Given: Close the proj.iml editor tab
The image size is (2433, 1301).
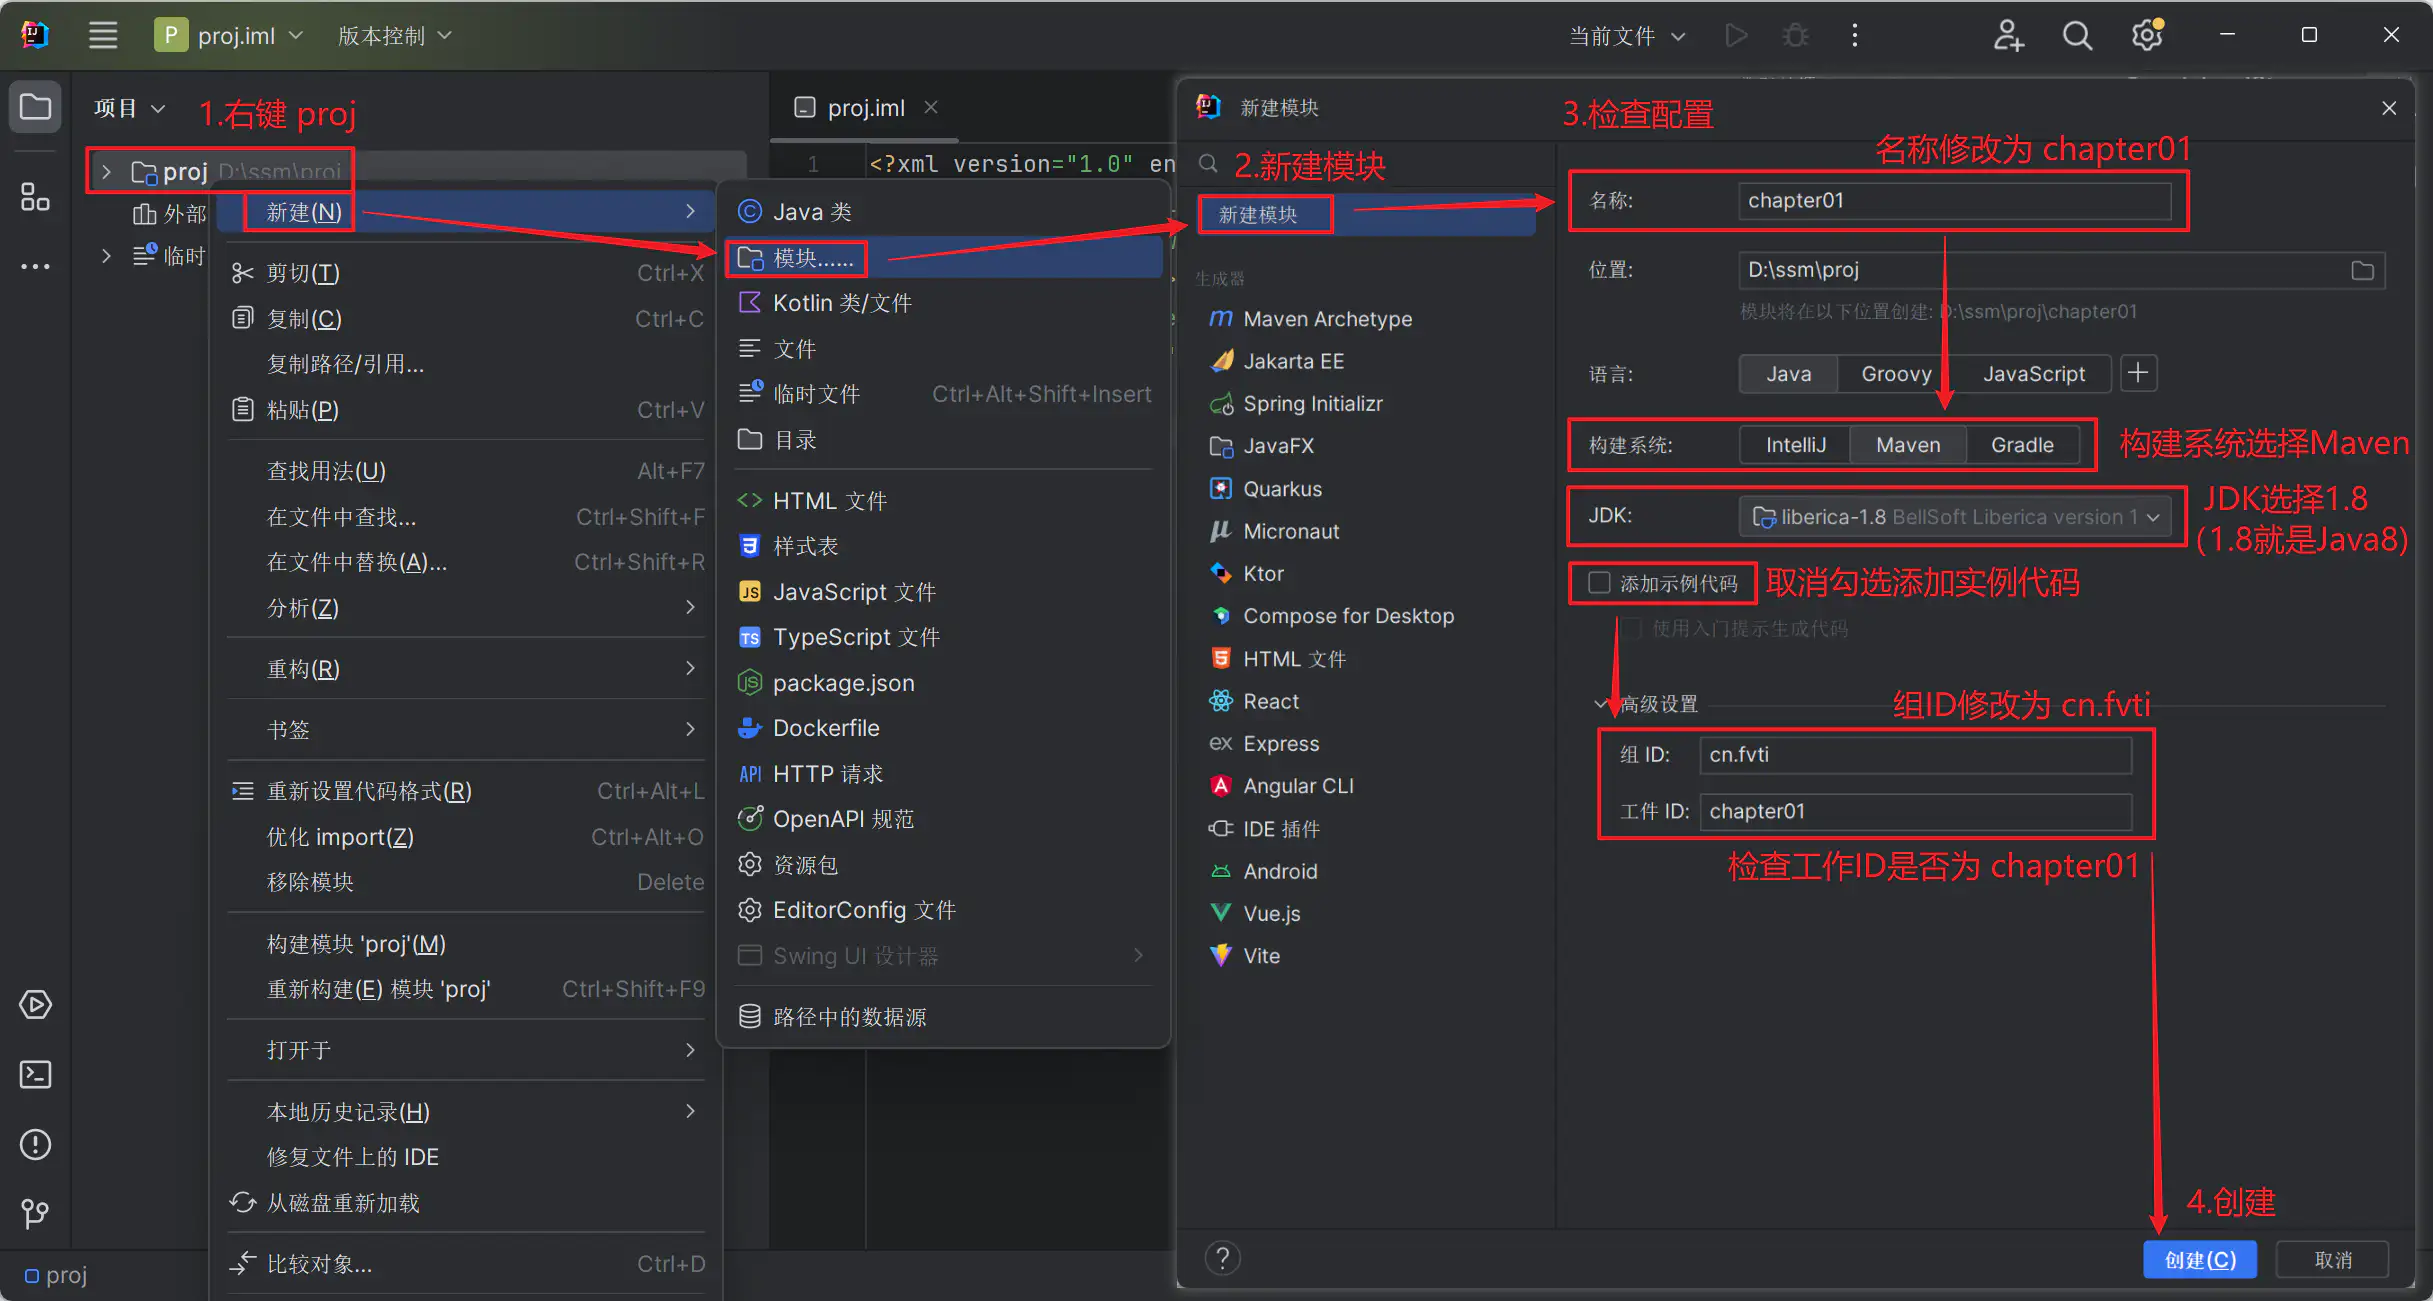Looking at the screenshot, I should coord(931,107).
